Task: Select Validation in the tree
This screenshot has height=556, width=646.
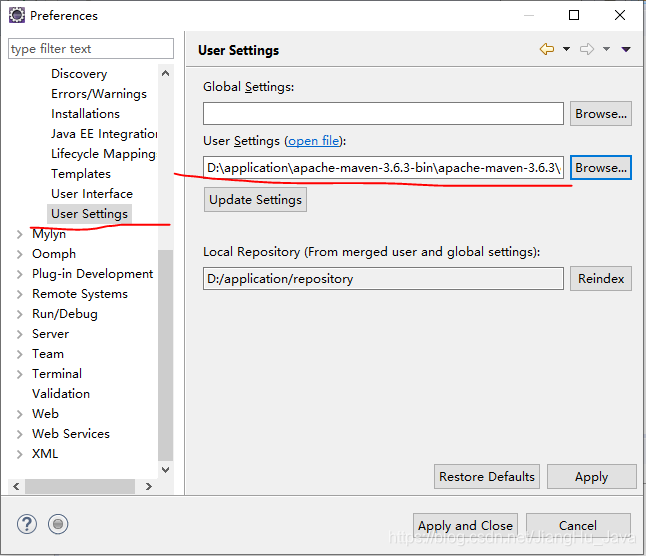Action: [61, 394]
